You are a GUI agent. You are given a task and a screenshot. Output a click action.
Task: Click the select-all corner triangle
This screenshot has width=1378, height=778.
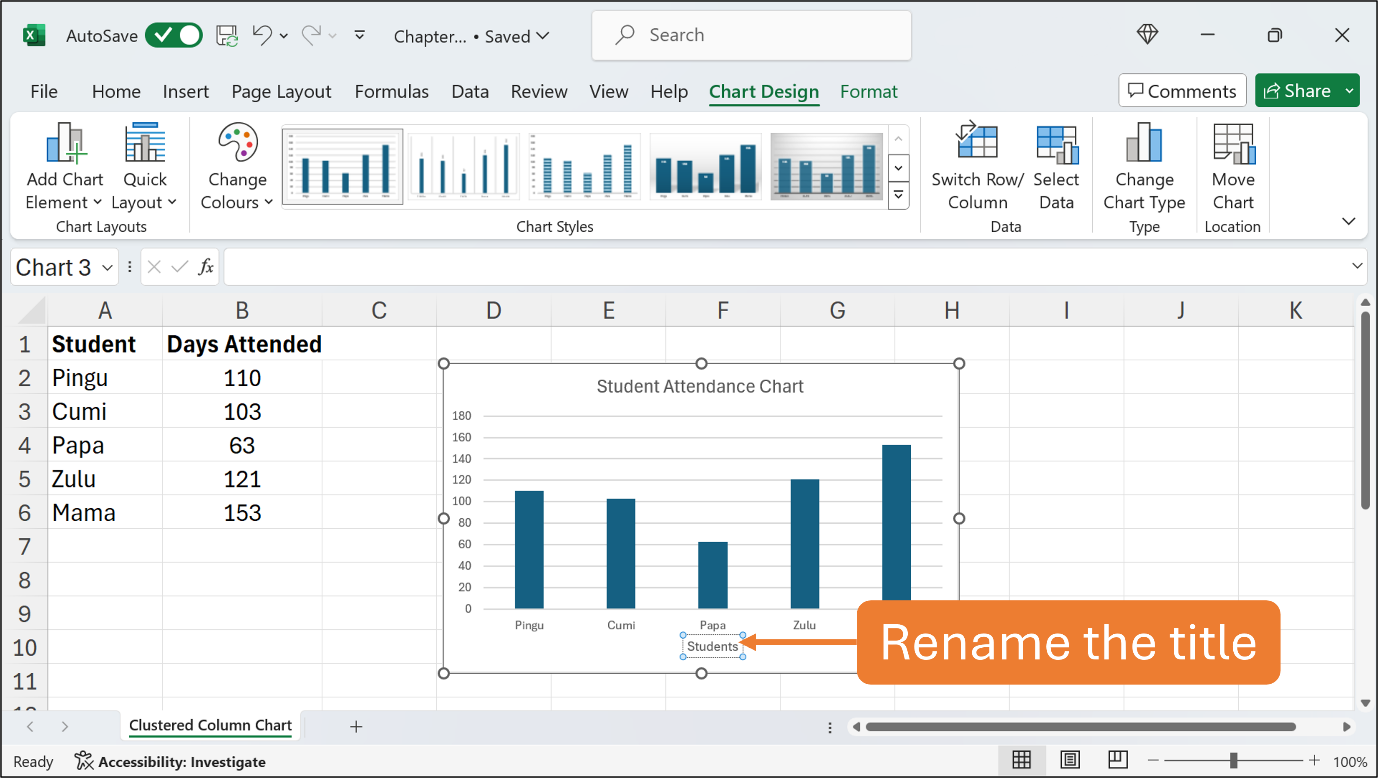tap(31, 310)
